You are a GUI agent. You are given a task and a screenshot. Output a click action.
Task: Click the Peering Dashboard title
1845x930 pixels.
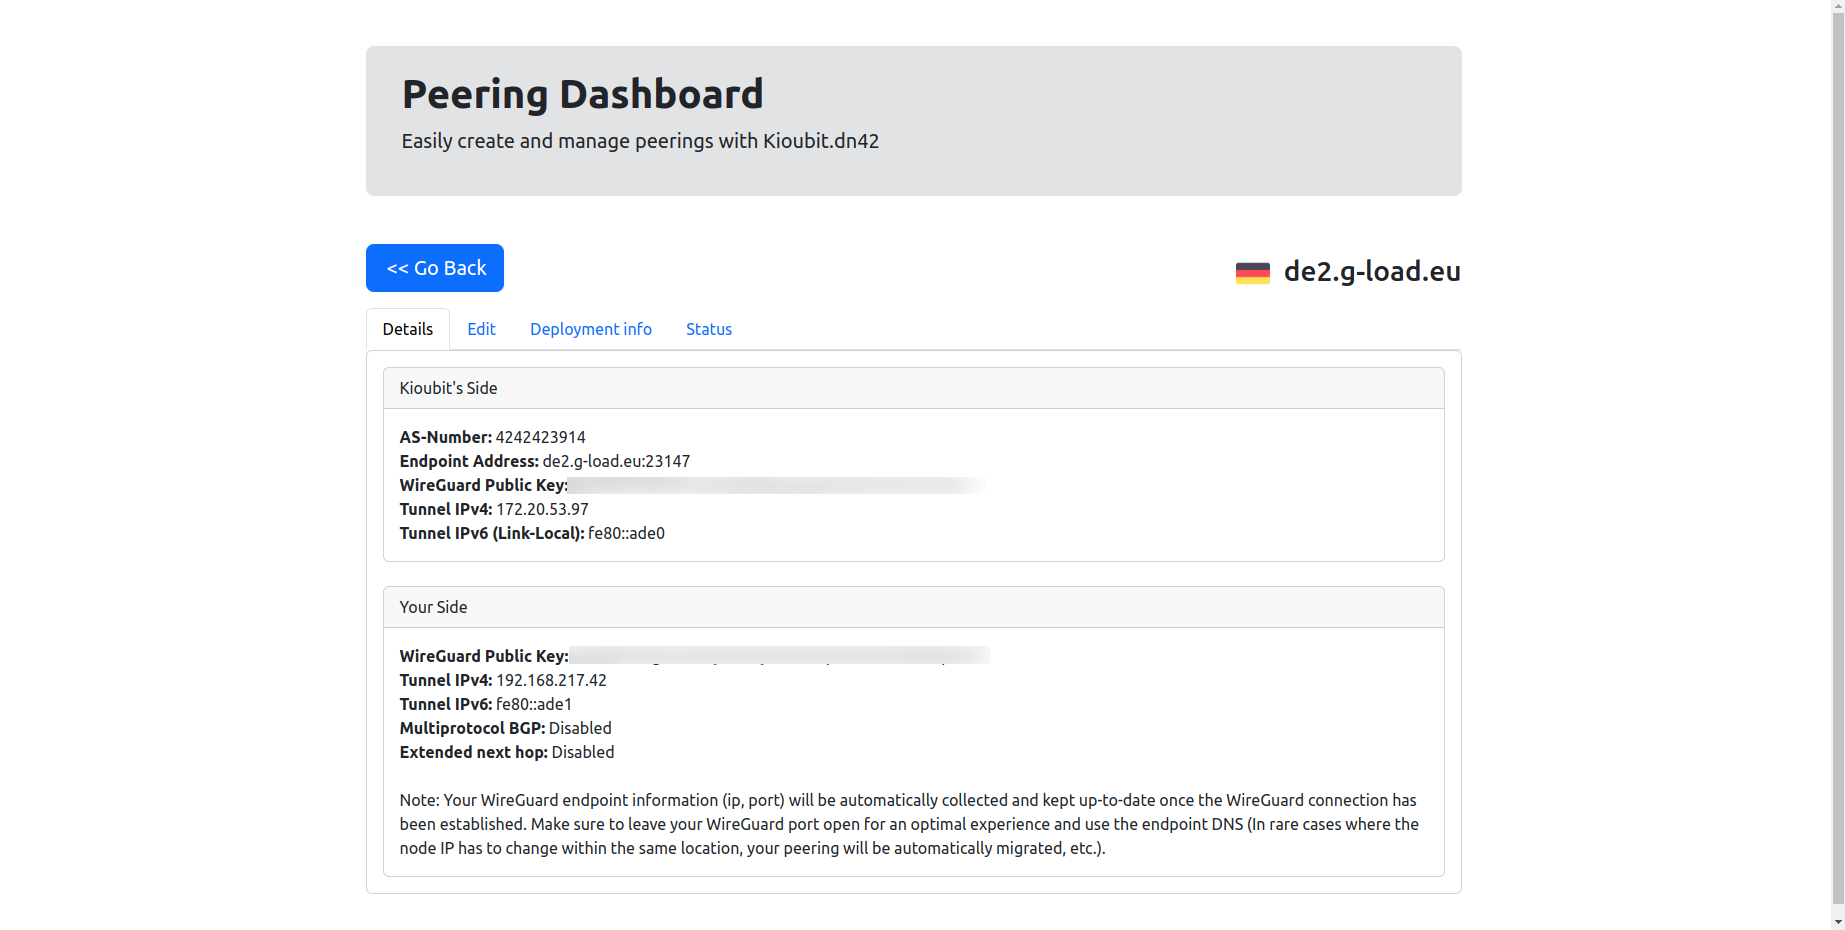coord(582,94)
